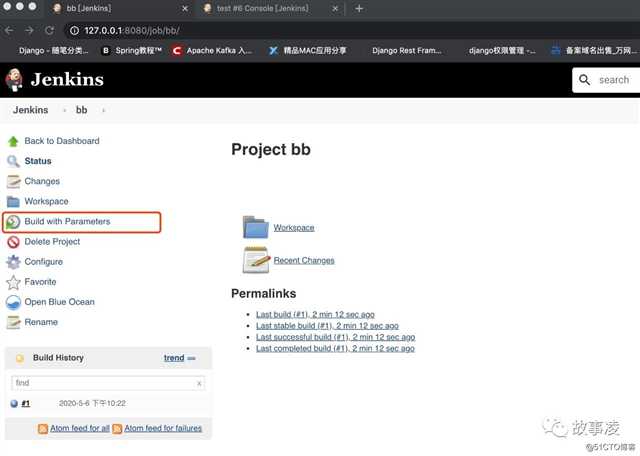Open the trend link in Build History

174,358
